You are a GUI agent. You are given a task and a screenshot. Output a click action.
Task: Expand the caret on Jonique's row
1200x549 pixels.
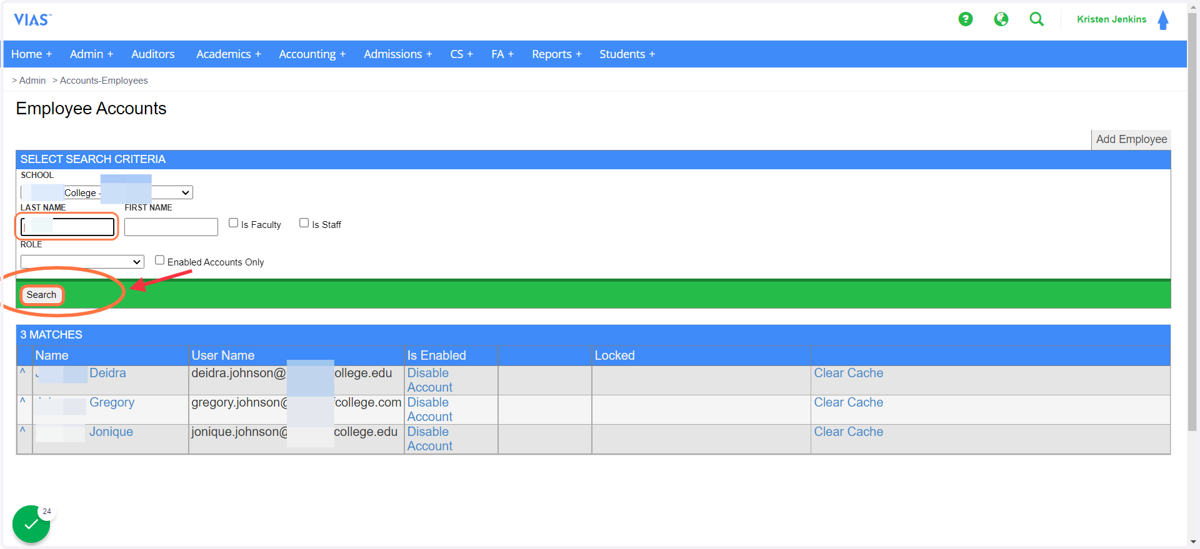click(x=23, y=432)
